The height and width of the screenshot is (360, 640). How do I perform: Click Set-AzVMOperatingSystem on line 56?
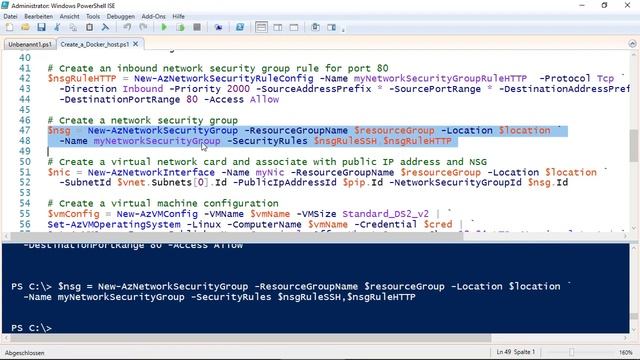pos(114,224)
